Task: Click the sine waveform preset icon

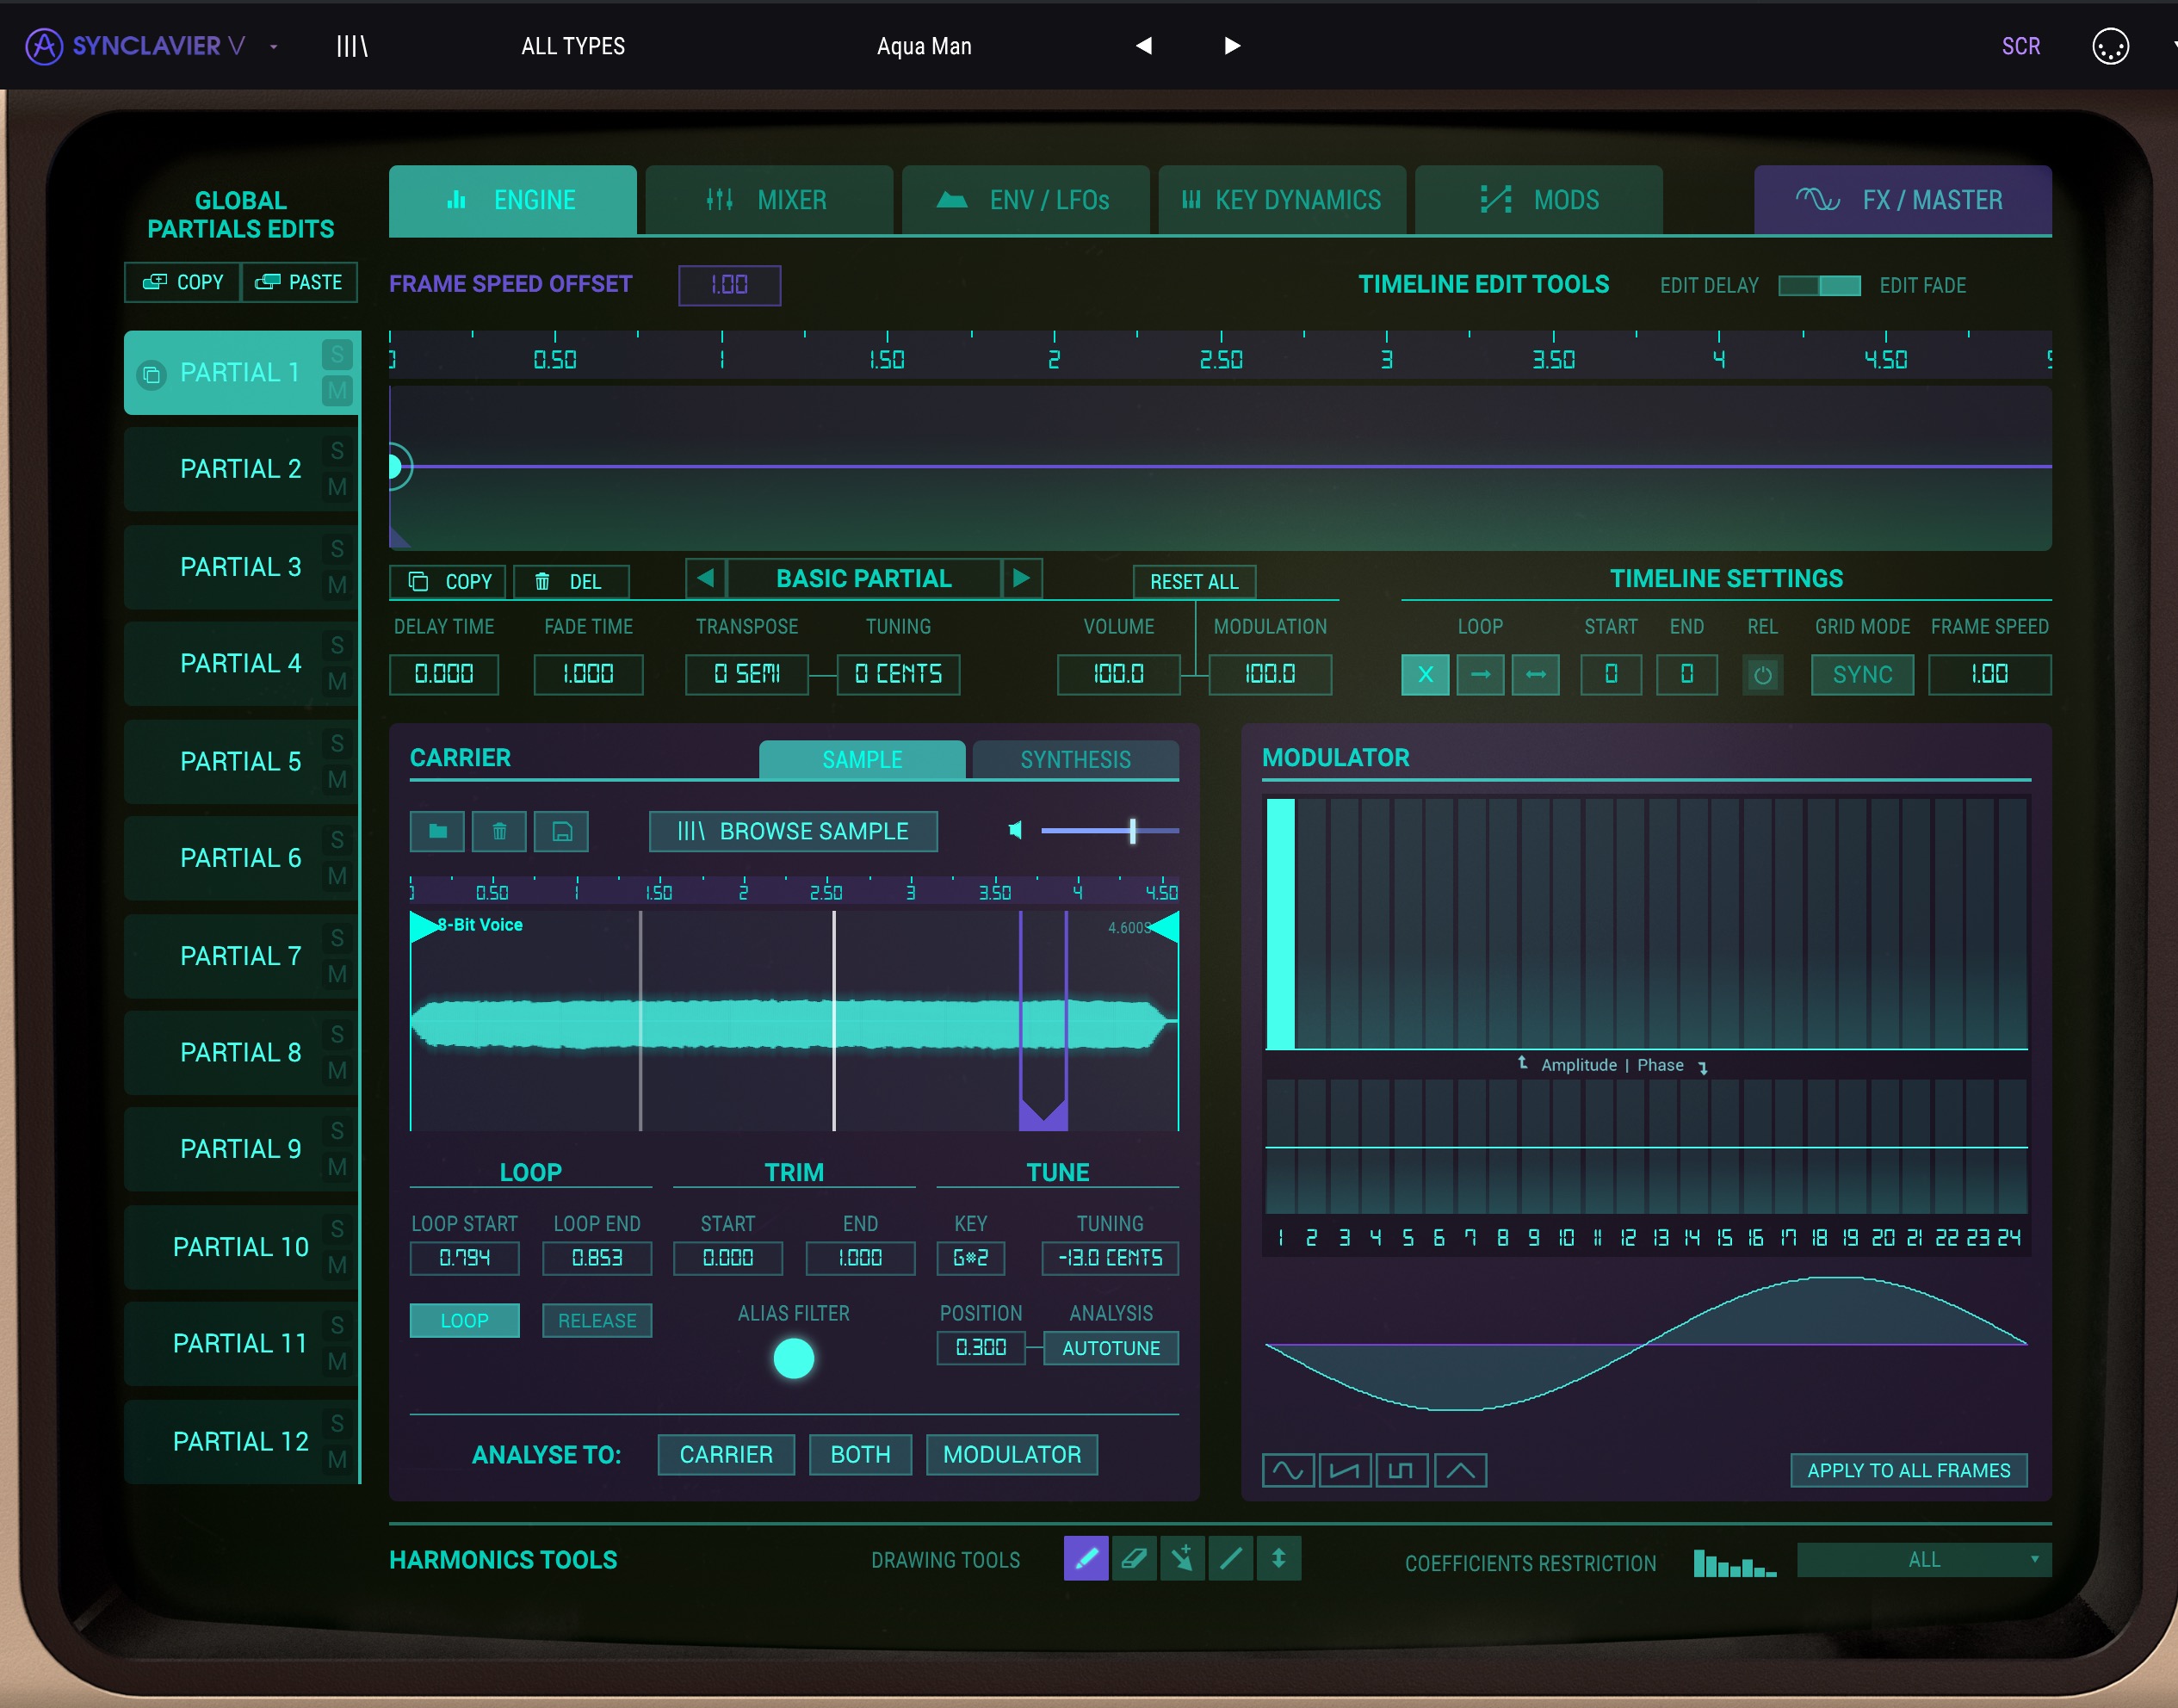Action: click(1287, 1470)
